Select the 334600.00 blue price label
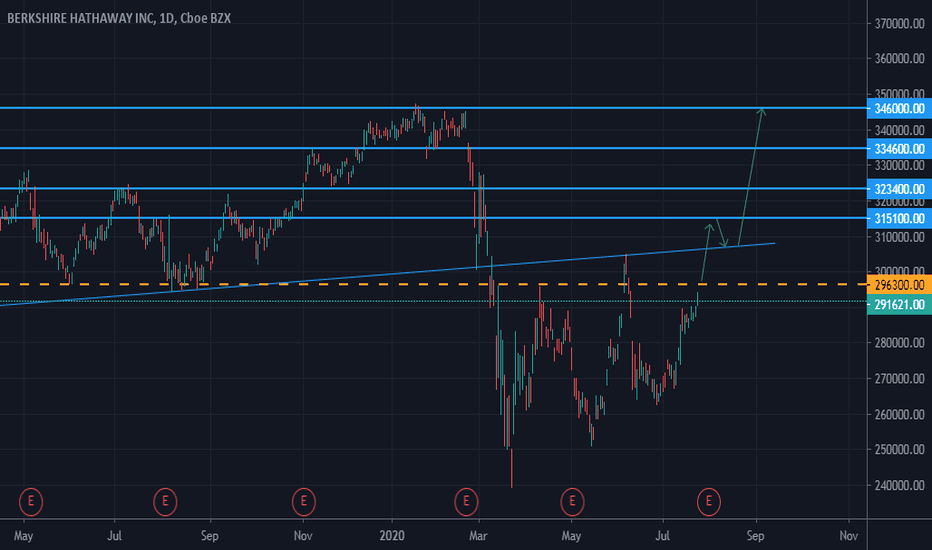Image resolution: width=932 pixels, height=550 pixels. coord(899,149)
